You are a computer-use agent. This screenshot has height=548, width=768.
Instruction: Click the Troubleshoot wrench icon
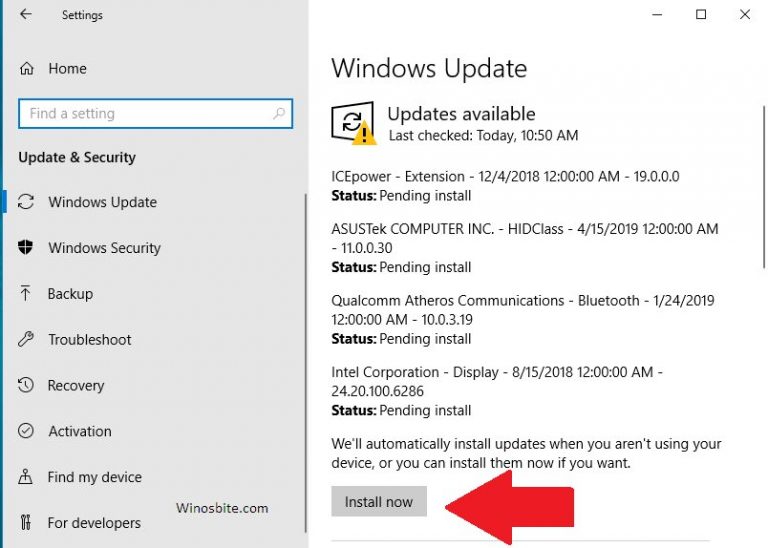coord(27,340)
